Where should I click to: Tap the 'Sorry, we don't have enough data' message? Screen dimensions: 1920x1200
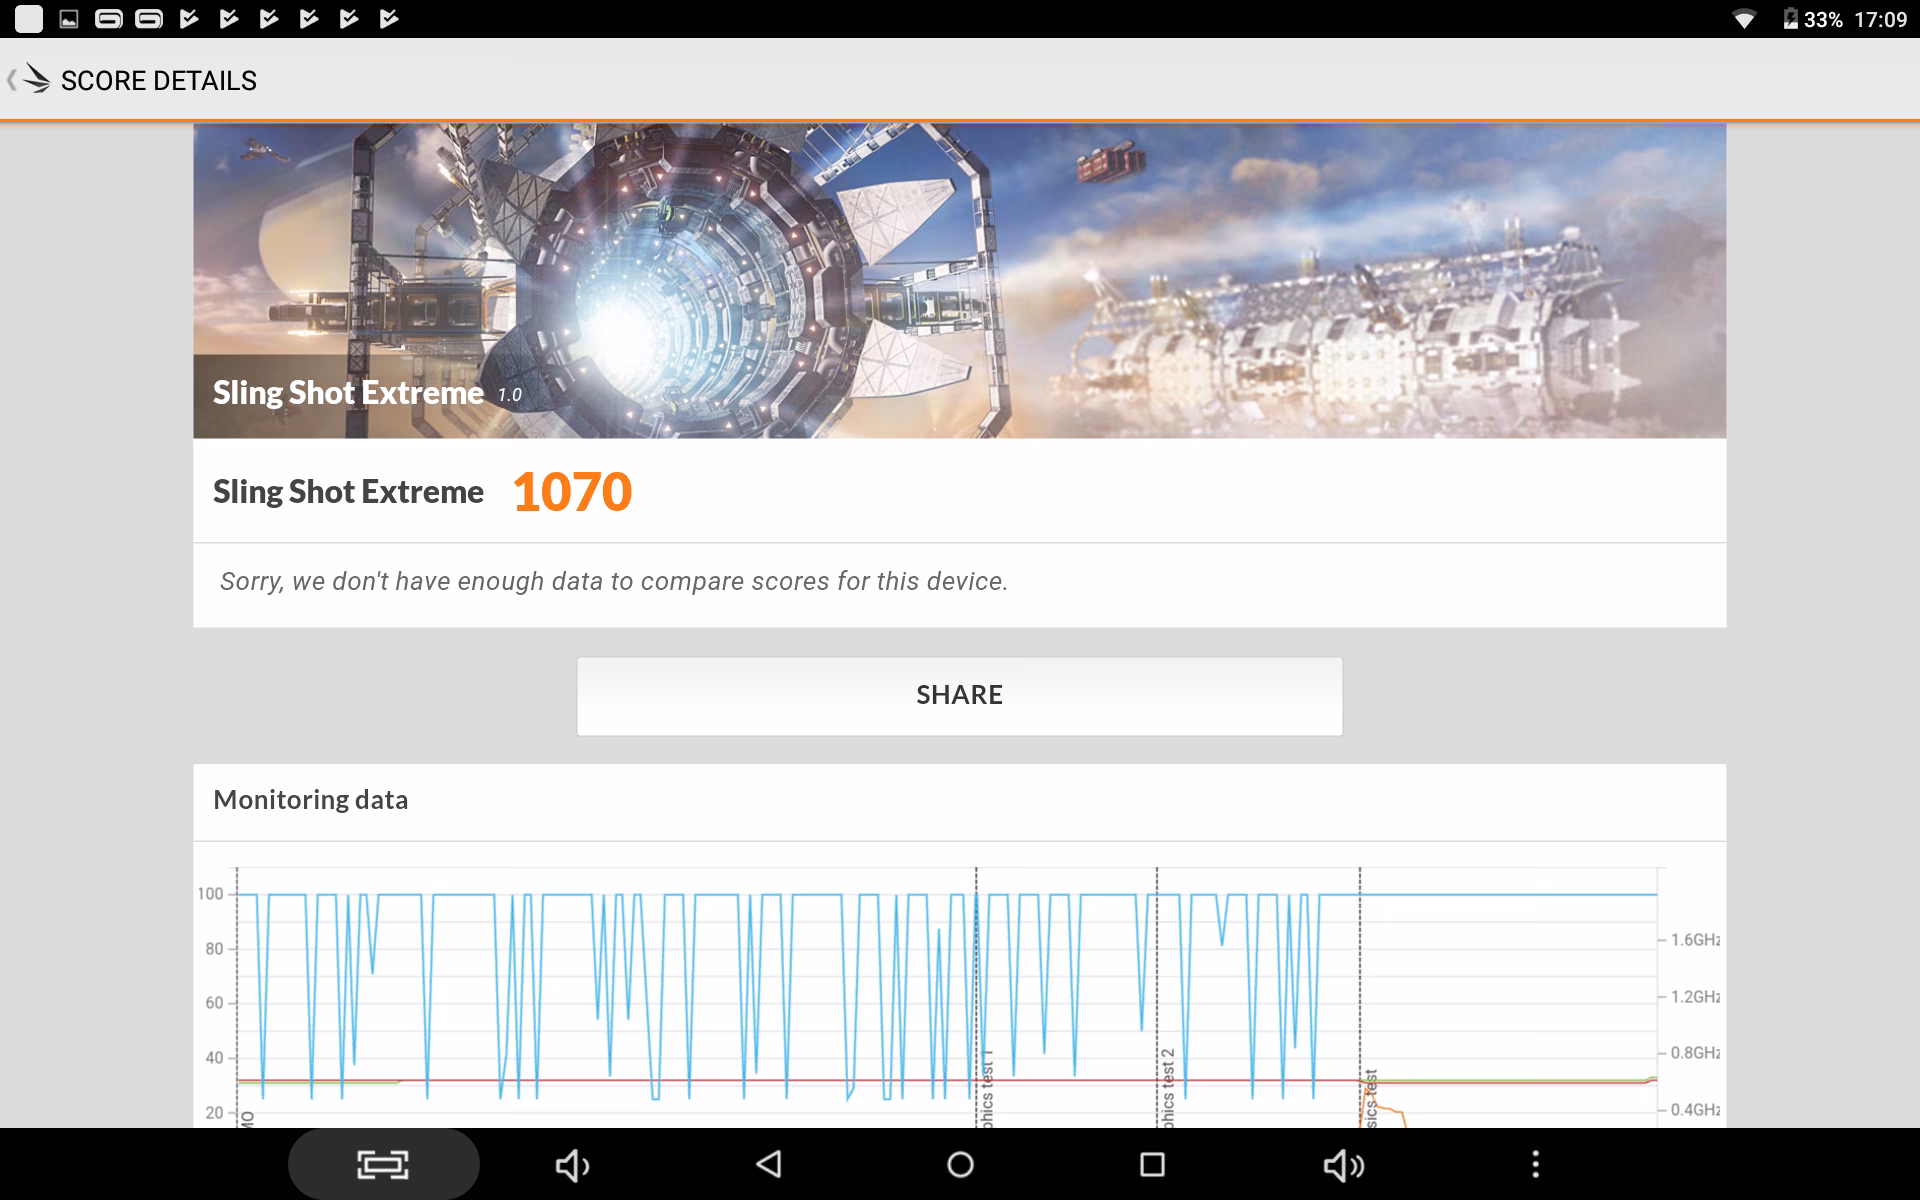click(613, 581)
